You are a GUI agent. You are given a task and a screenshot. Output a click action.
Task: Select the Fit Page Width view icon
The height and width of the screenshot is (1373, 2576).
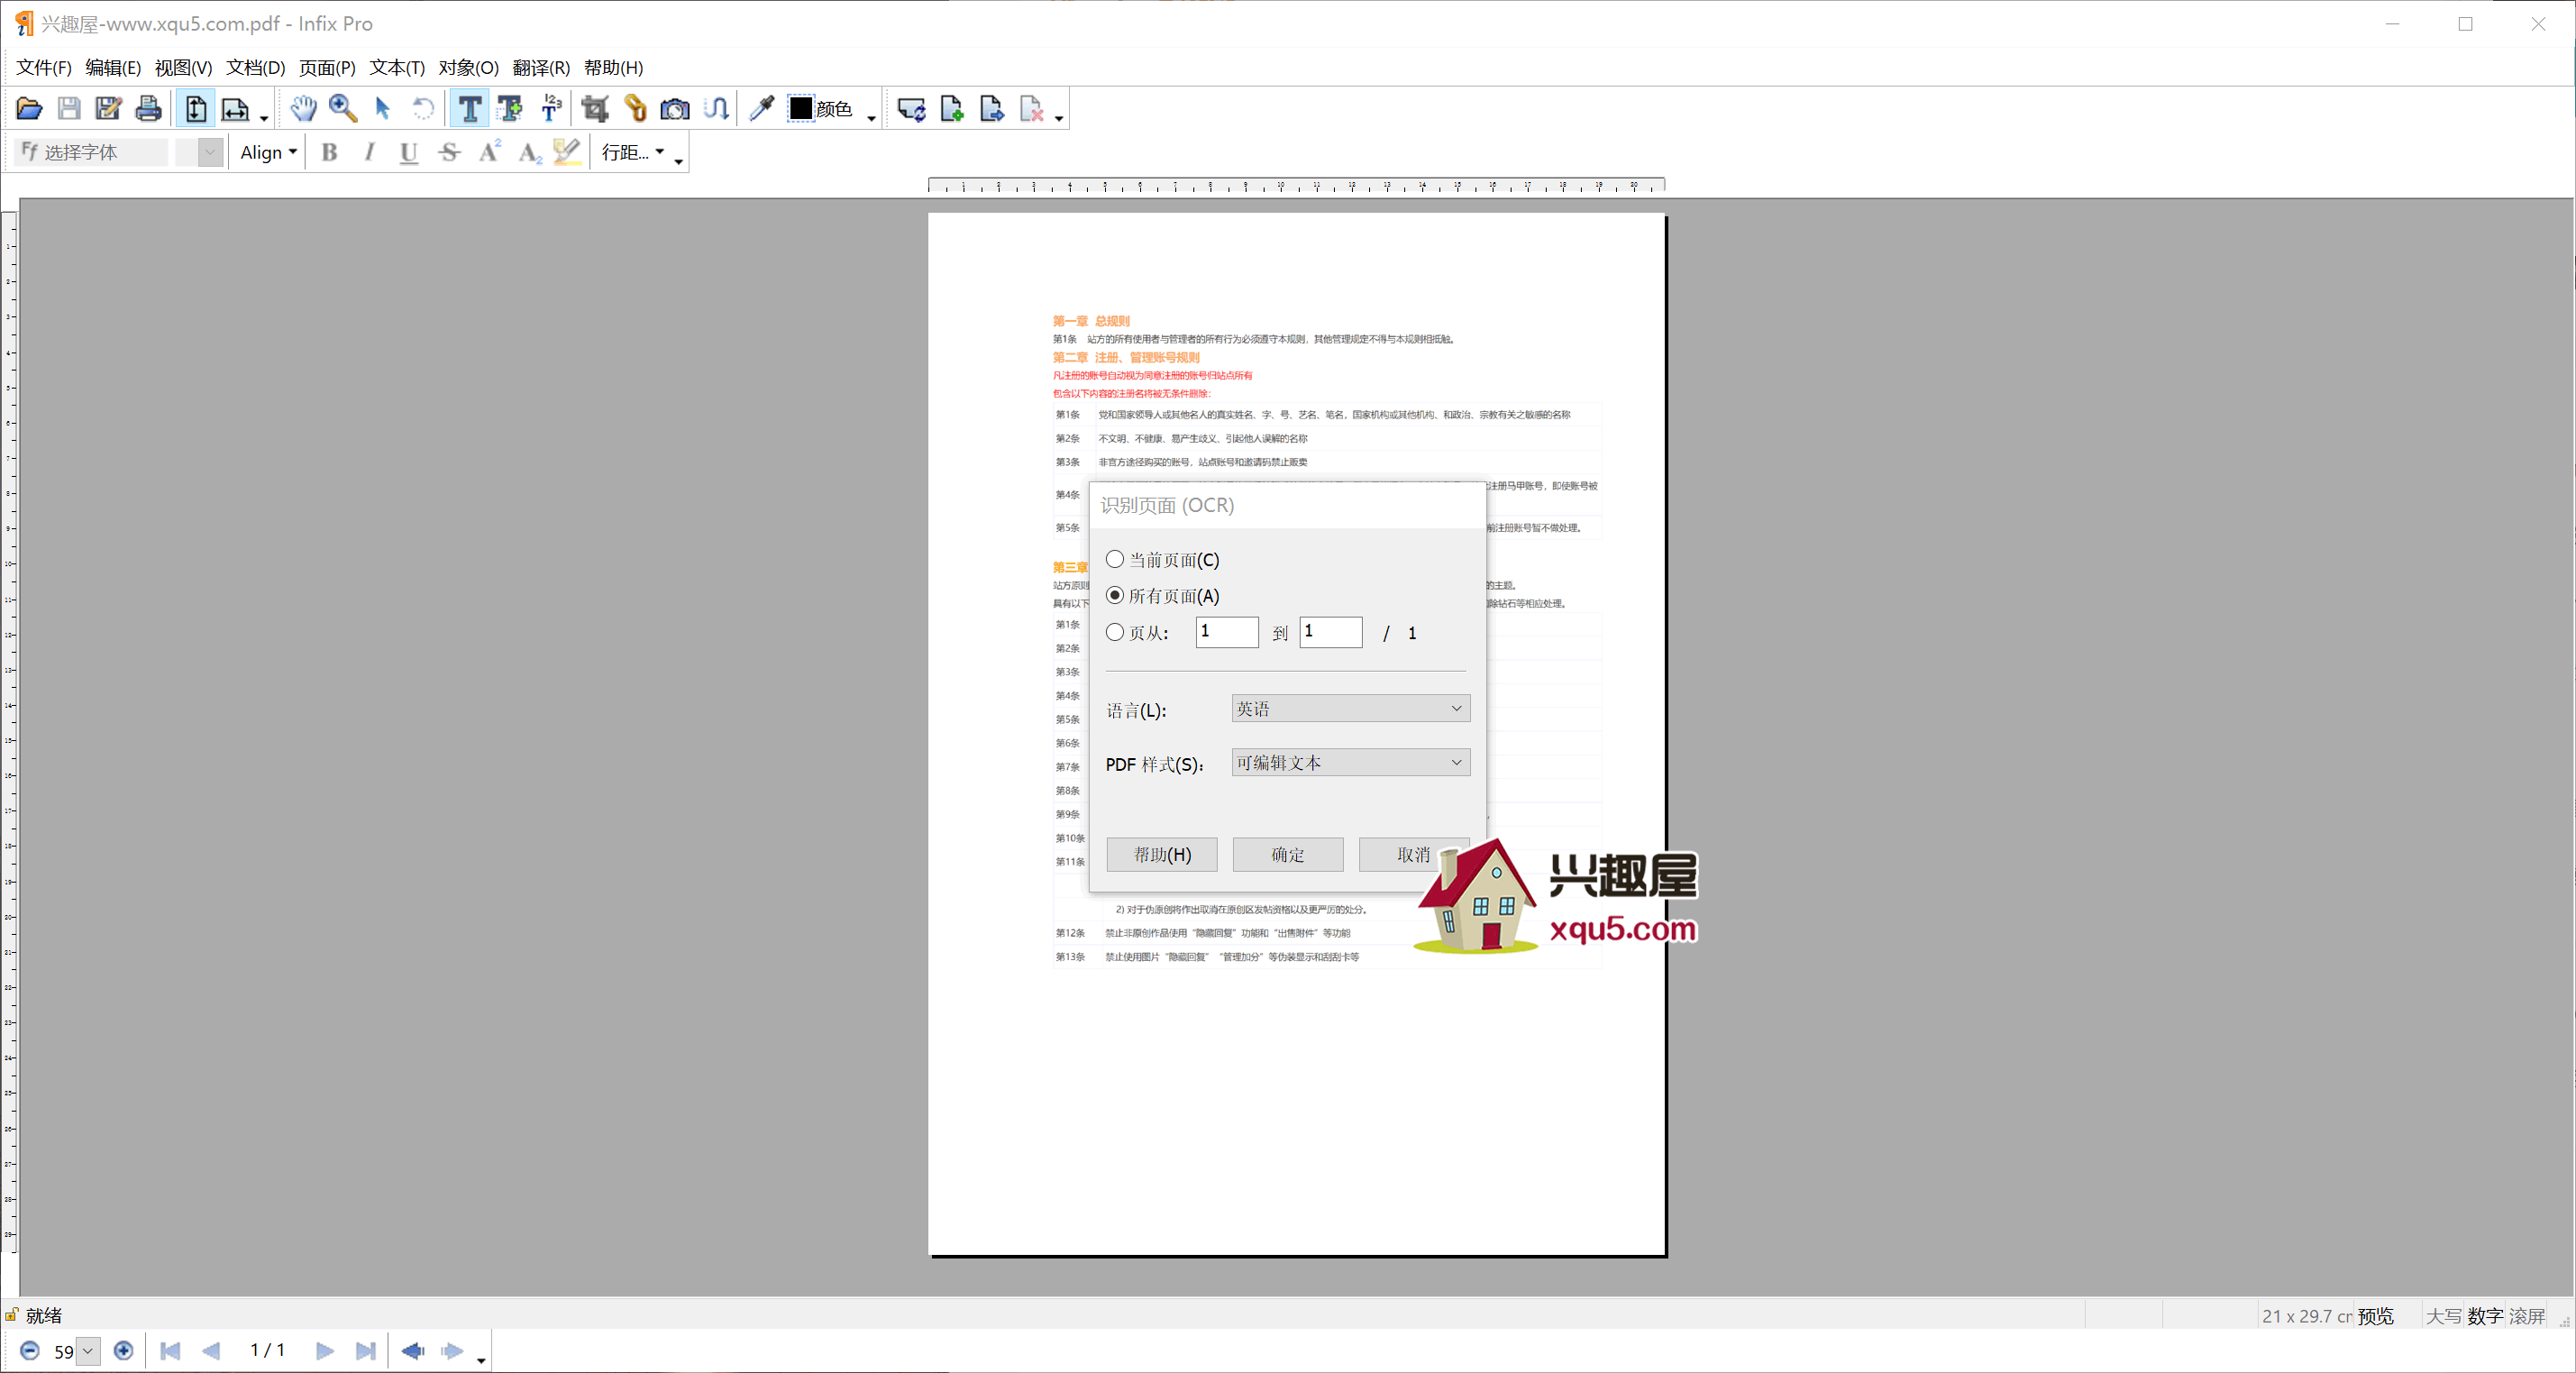tap(235, 109)
